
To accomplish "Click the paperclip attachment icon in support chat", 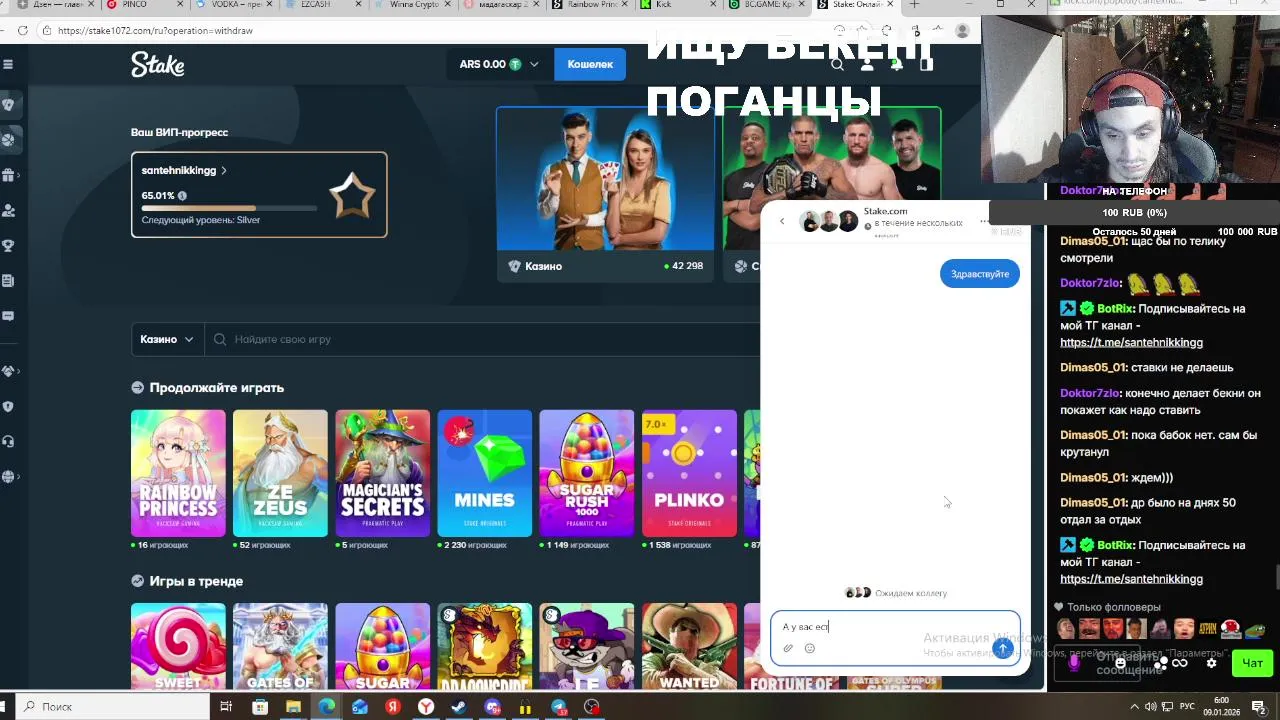I will (788, 648).
